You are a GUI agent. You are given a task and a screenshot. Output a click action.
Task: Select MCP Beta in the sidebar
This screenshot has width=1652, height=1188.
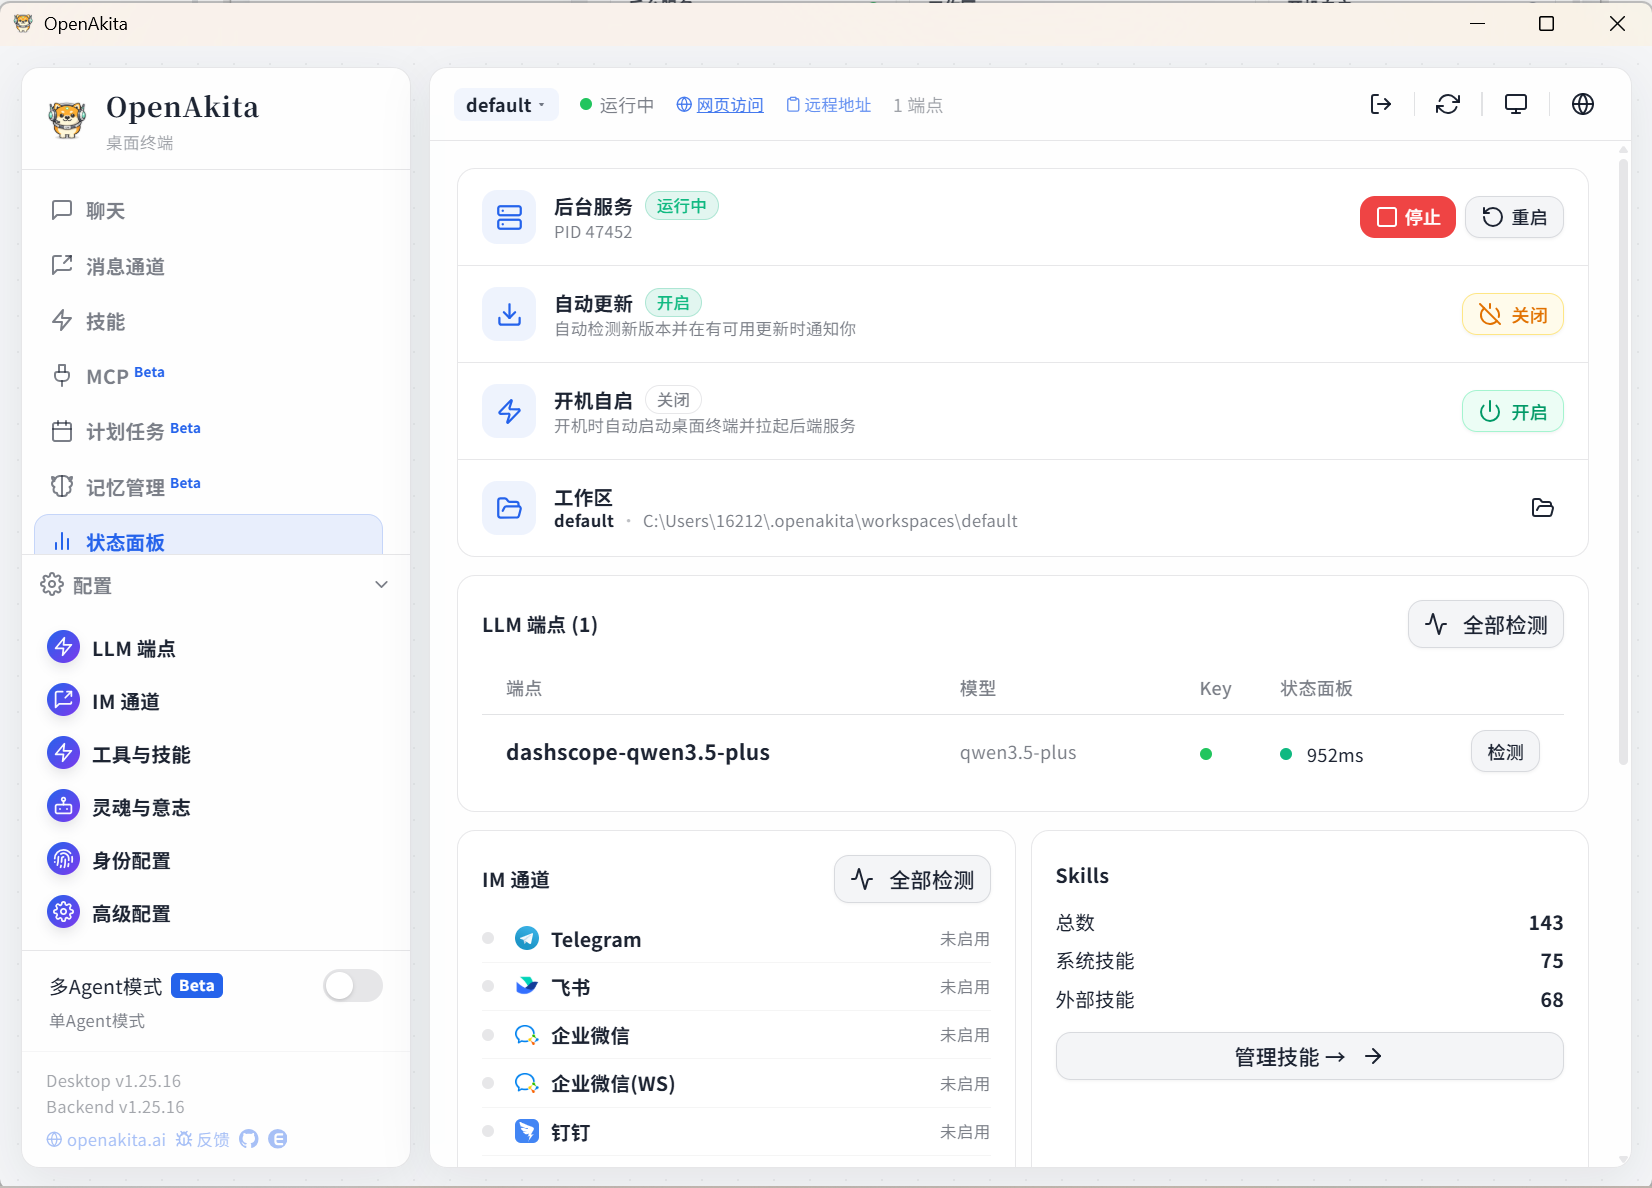(208, 376)
